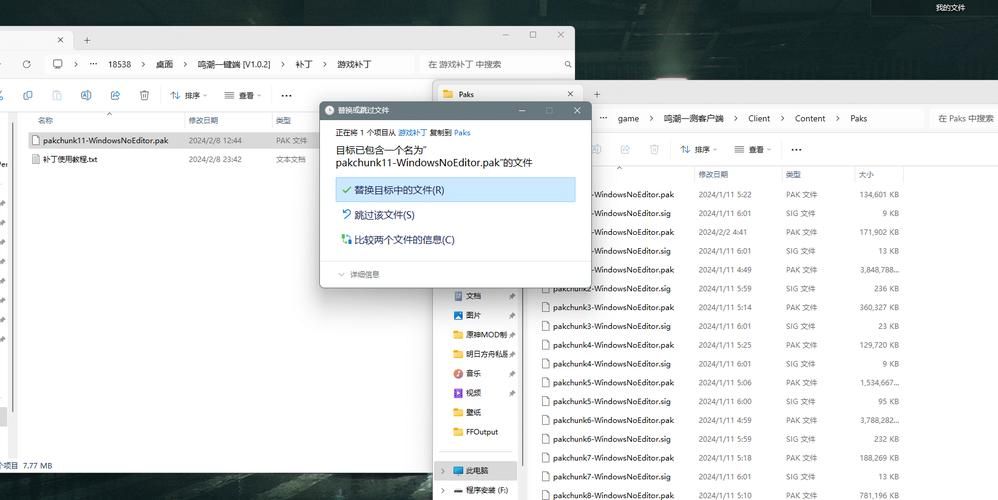Click delete trash icon in 游戏补丁 toolbar

click(x=144, y=95)
